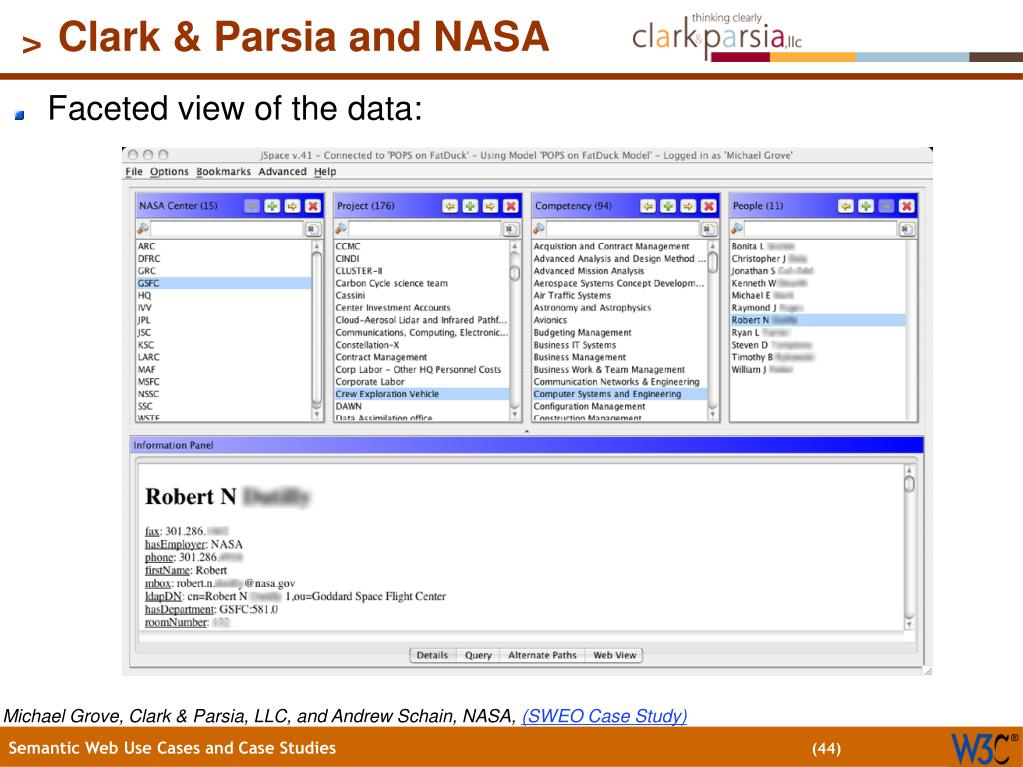Select Constellation-X in Project list

tap(421, 345)
